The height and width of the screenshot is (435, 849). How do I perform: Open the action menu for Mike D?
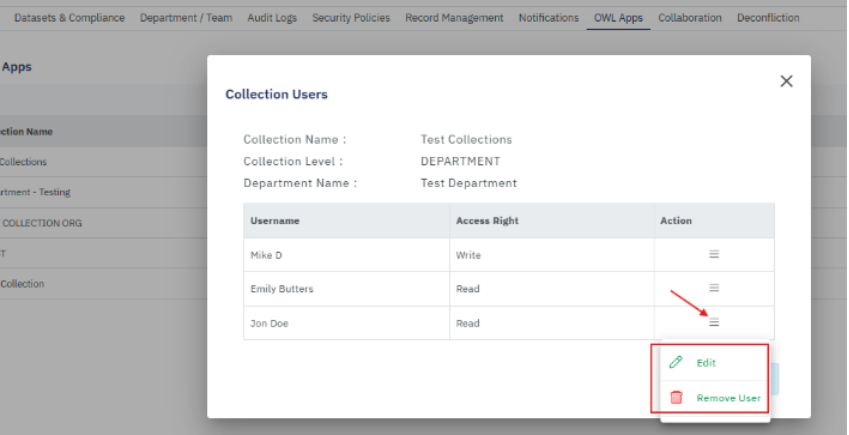coord(714,254)
